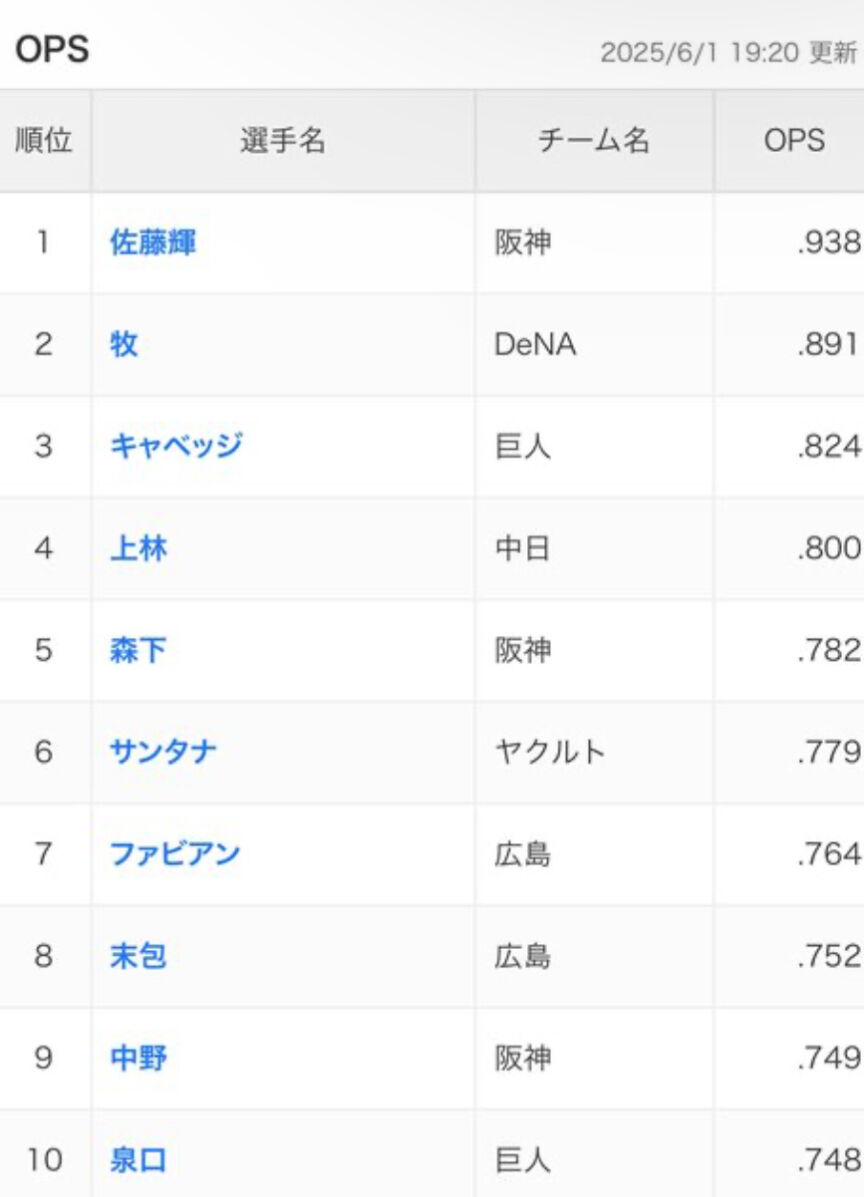Viewport: 864px width, 1197px height.
Task: Open player link 牧
Action: click(124, 344)
